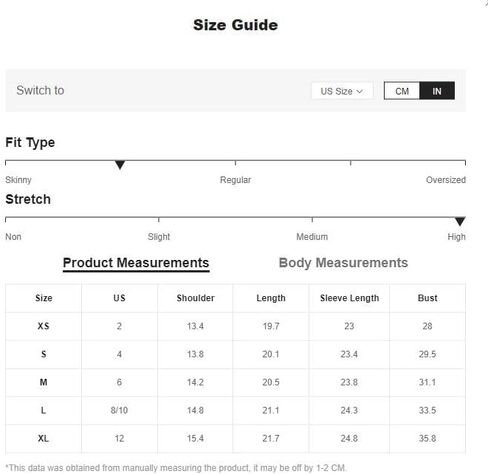Click the Bust column header

point(427,298)
